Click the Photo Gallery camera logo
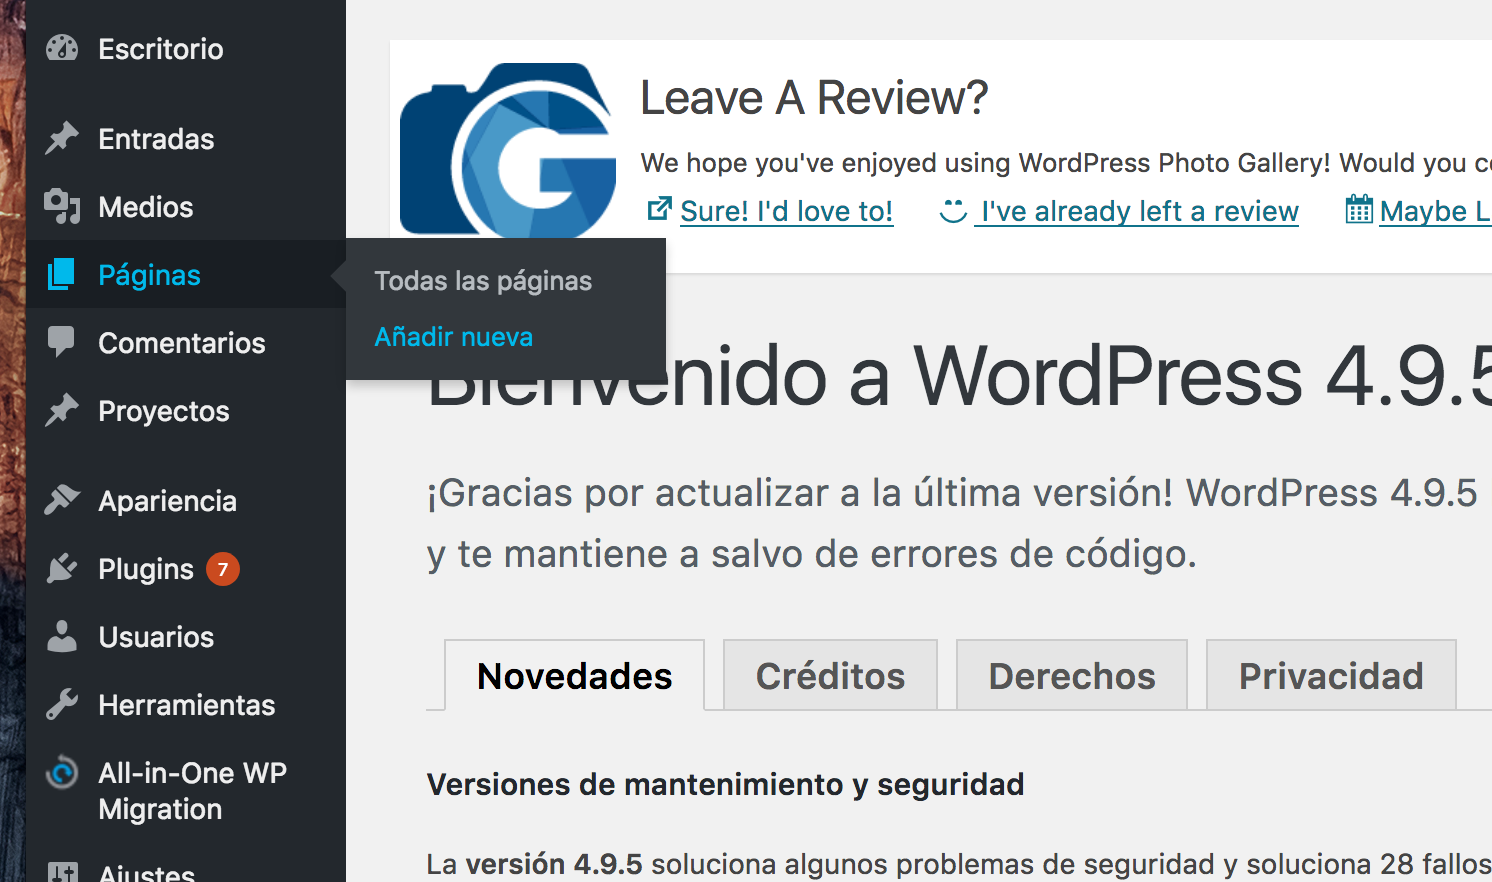This screenshot has height=882, width=1492. (x=508, y=150)
